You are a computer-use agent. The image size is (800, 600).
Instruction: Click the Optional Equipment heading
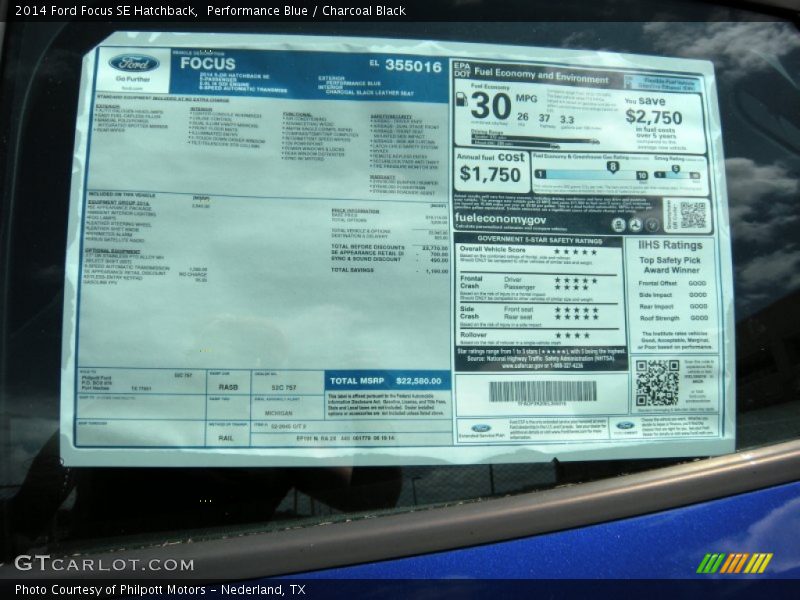(x=112, y=251)
